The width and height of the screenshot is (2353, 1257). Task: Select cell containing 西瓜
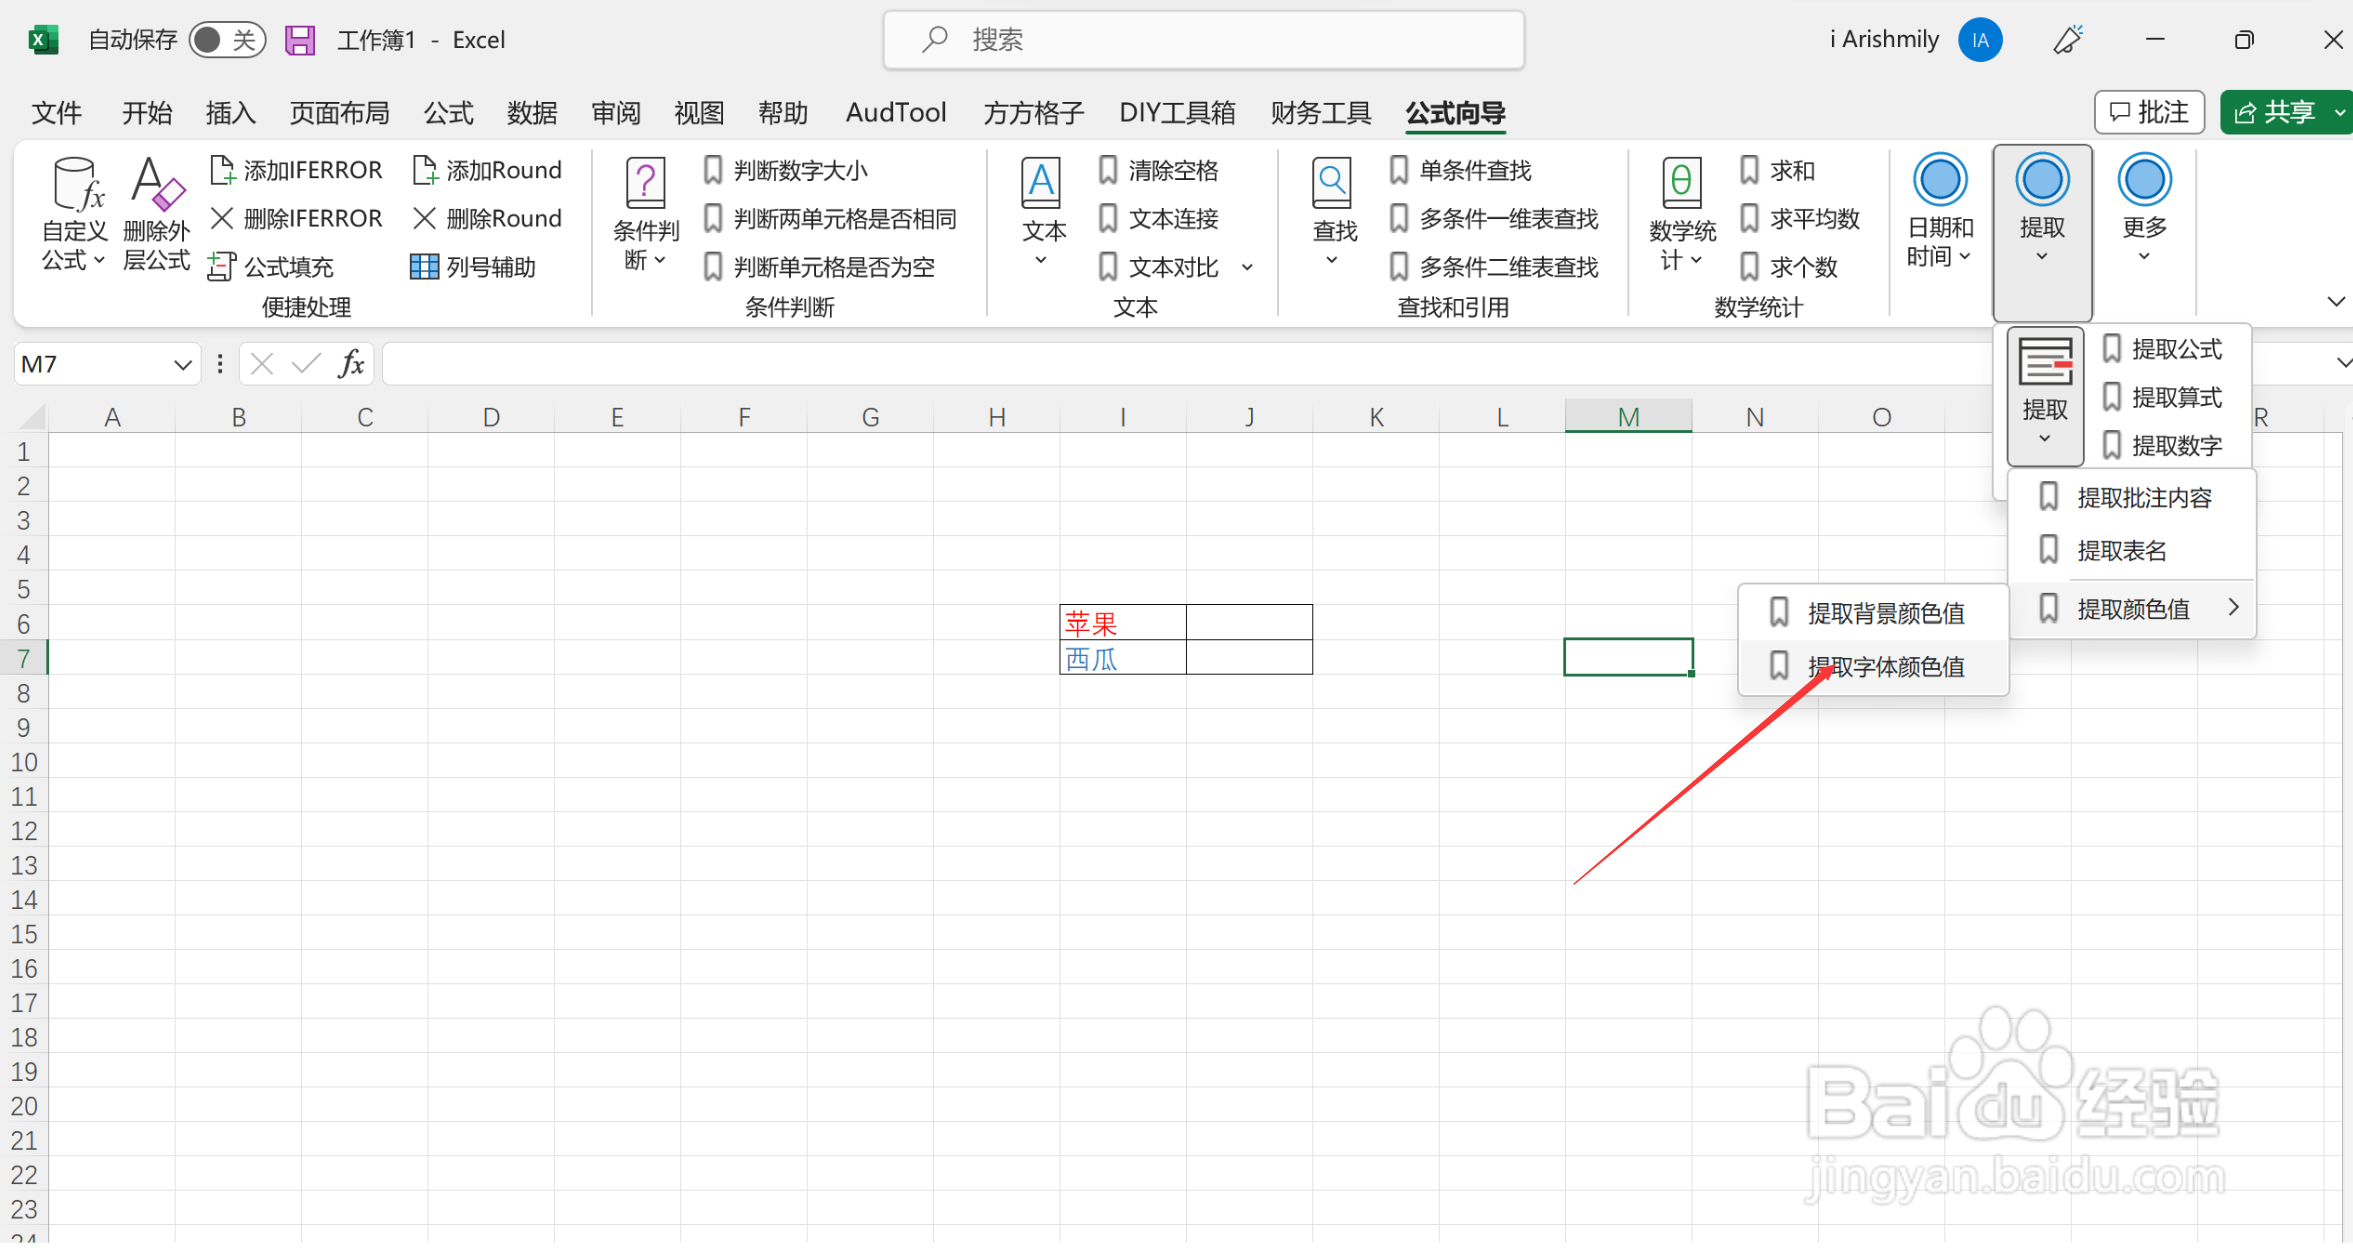coord(1123,658)
